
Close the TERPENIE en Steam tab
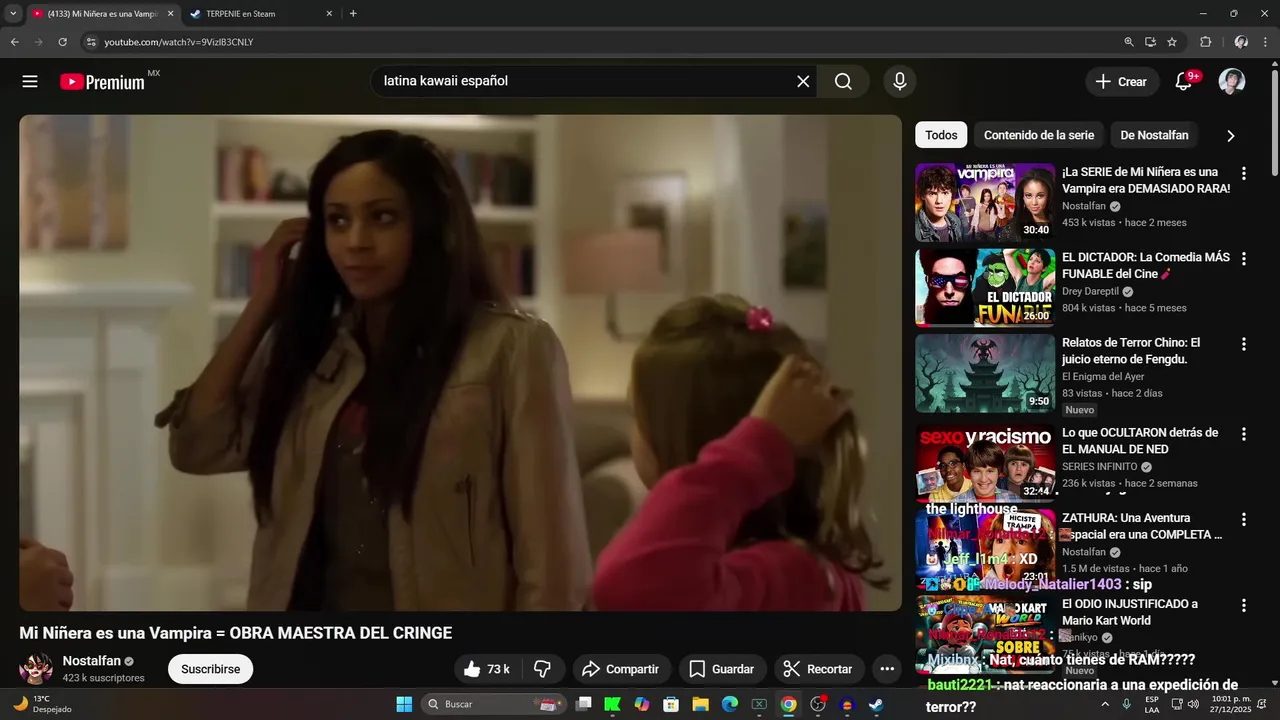(x=329, y=14)
